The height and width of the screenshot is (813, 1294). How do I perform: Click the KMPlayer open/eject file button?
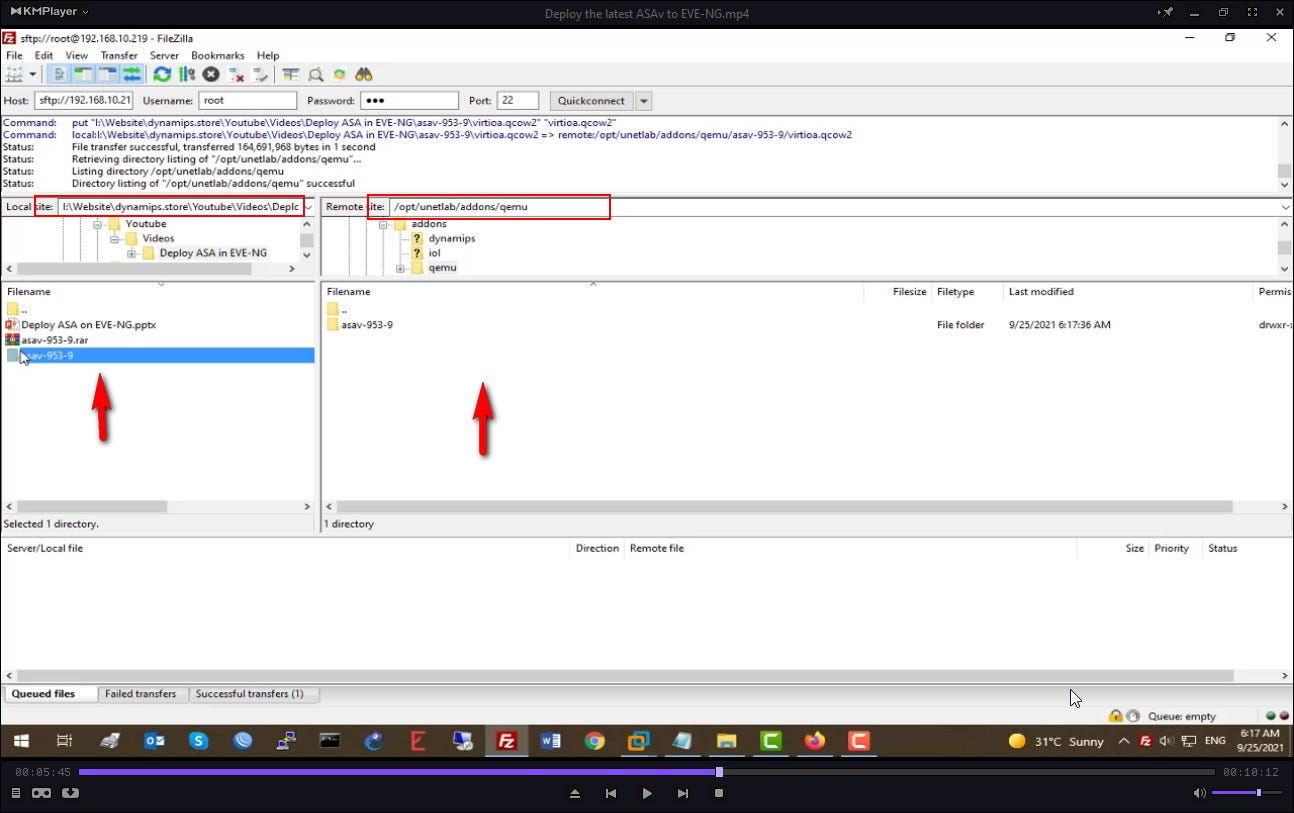tap(575, 793)
